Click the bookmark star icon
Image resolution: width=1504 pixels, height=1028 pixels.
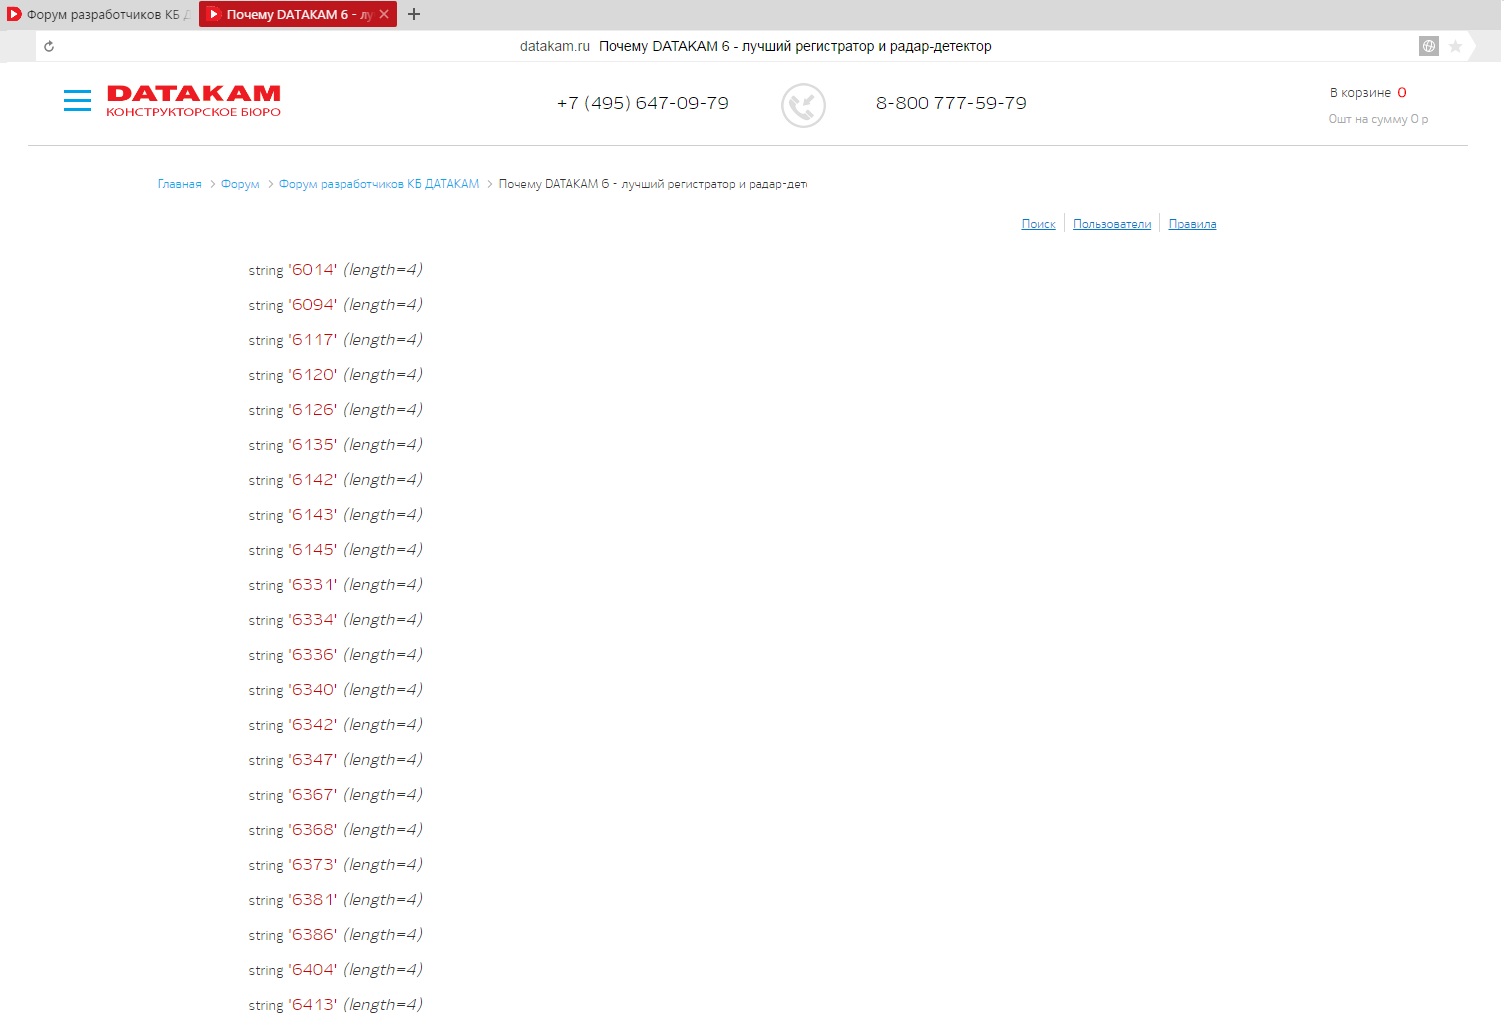point(1455,46)
